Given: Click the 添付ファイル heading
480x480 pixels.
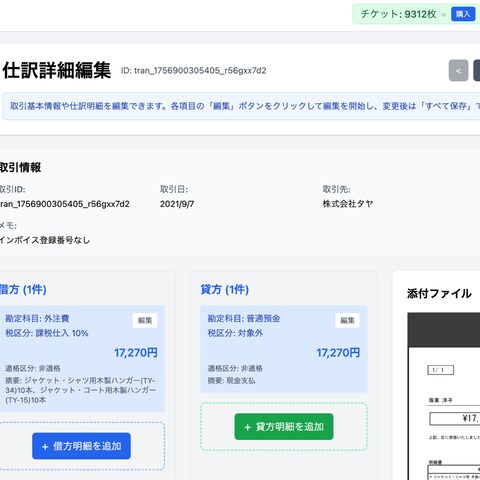Looking at the screenshot, I should click(x=439, y=293).
